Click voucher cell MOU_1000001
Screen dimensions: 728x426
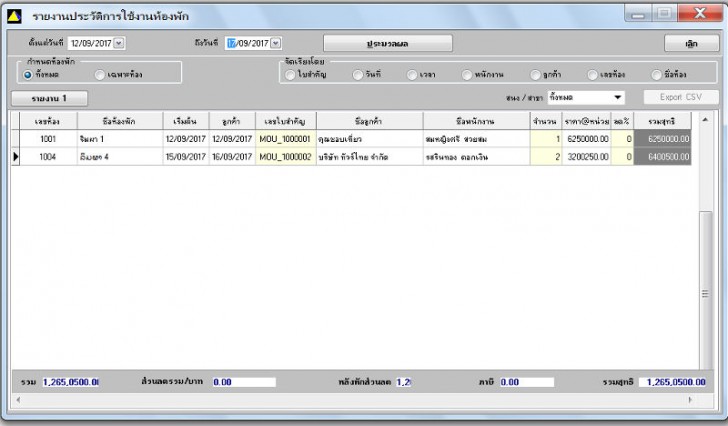click(286, 139)
